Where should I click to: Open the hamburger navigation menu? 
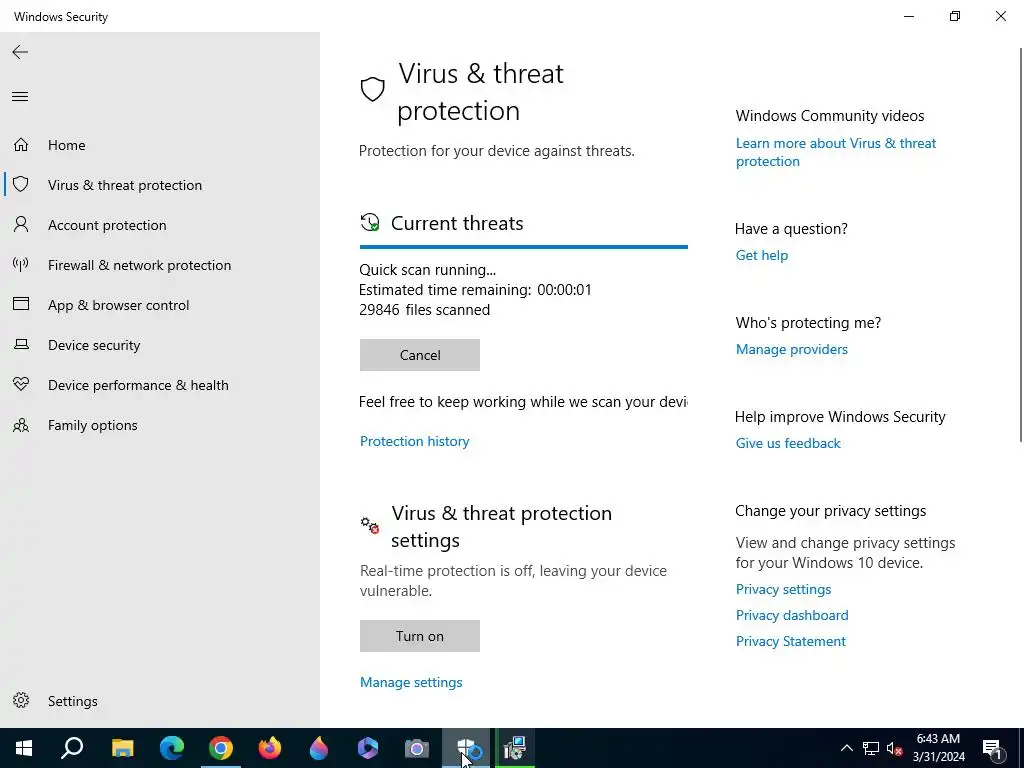point(20,97)
